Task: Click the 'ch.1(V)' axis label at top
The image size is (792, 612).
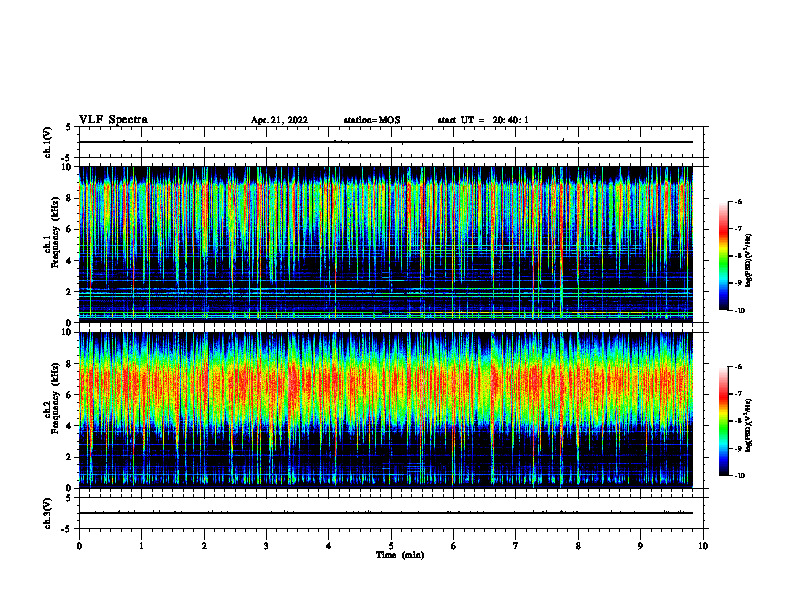Action: [47, 142]
